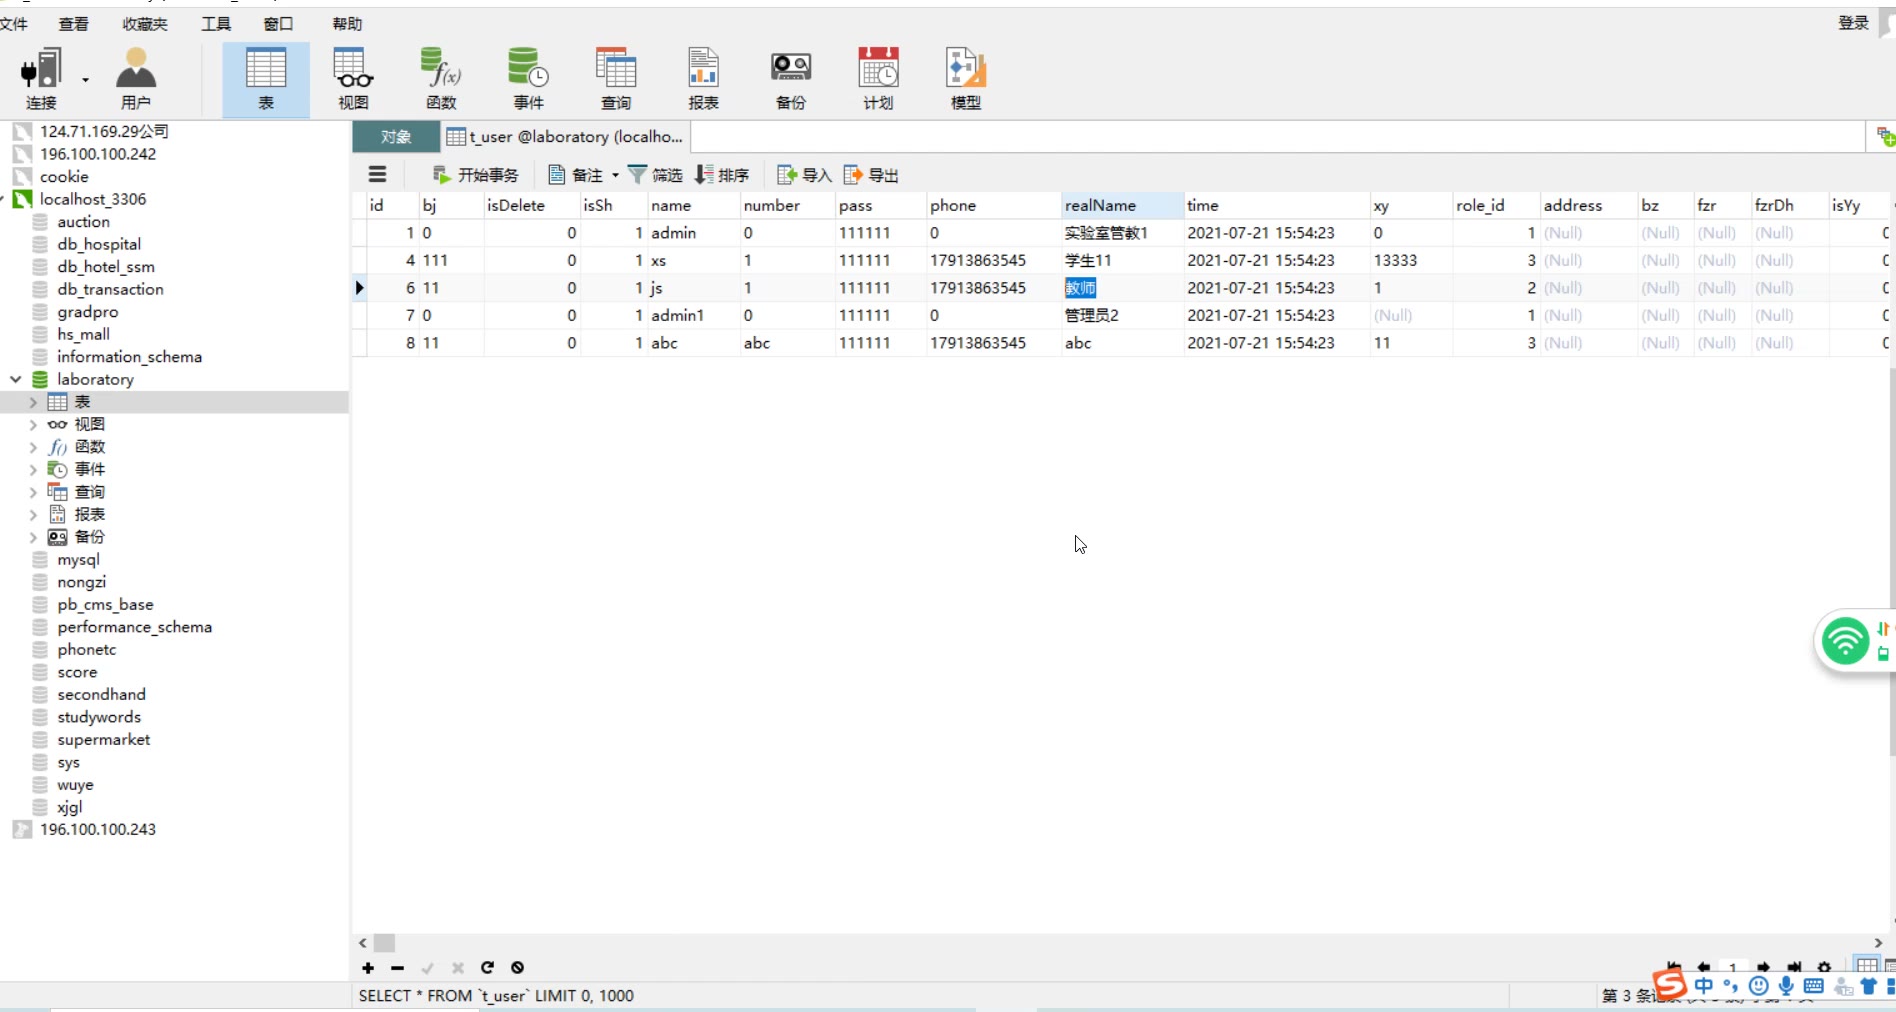The height and width of the screenshot is (1012, 1896).
Task: Open the 计划 (Schedule) toolbar button
Action: [878, 79]
